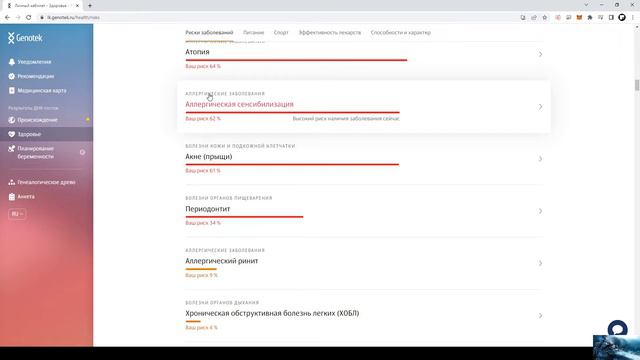Click the Происхождение globe icon
640x360 pixels.
[x=11, y=120]
